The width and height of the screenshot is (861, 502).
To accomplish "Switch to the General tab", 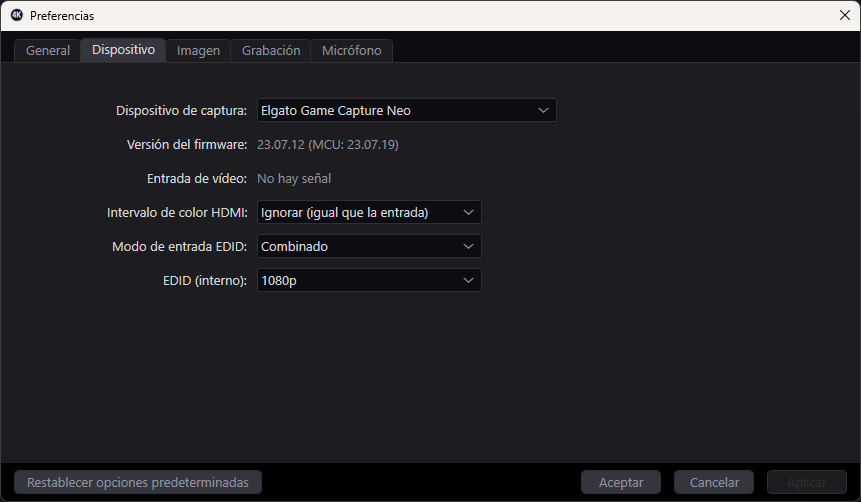I will pyautogui.click(x=48, y=51).
